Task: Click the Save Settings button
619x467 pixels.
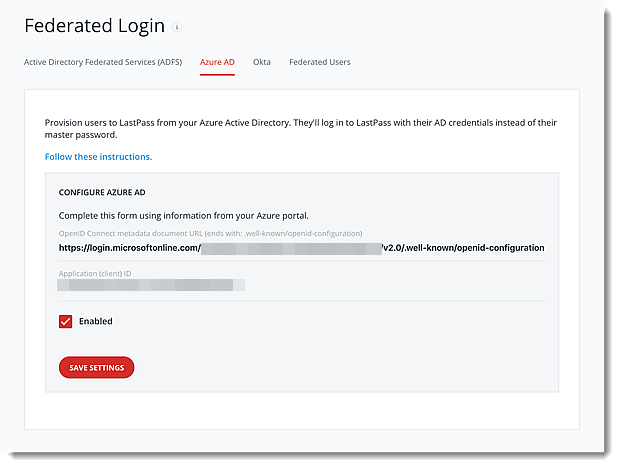Action: point(97,368)
